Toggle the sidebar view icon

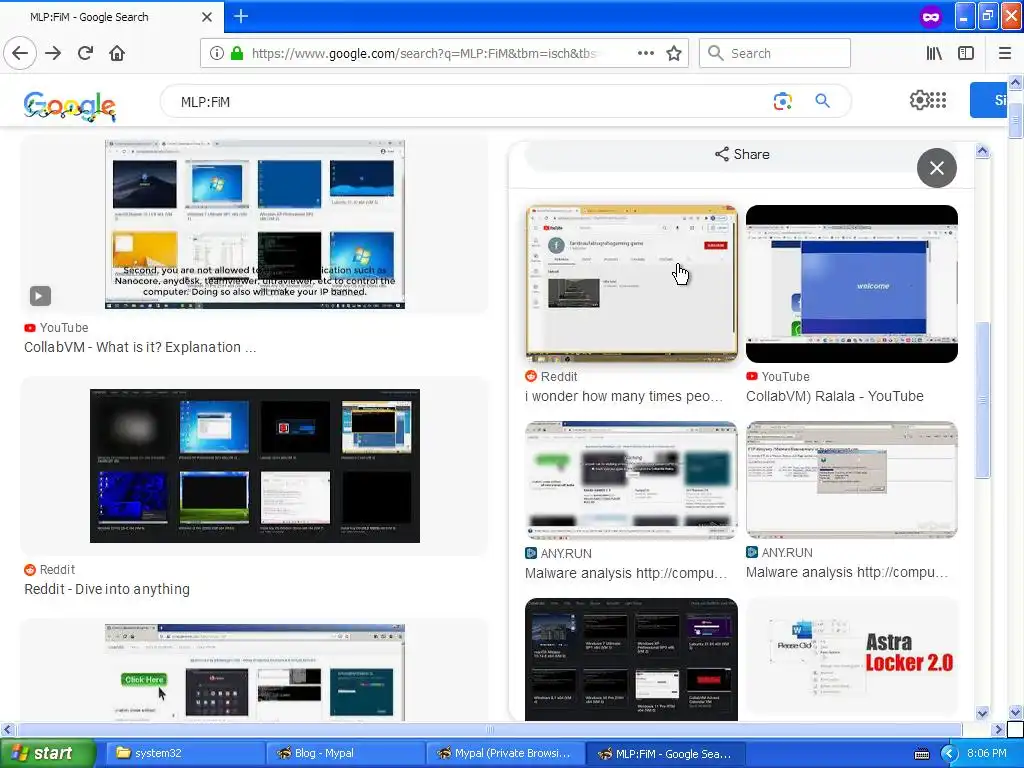pyautogui.click(x=966, y=53)
